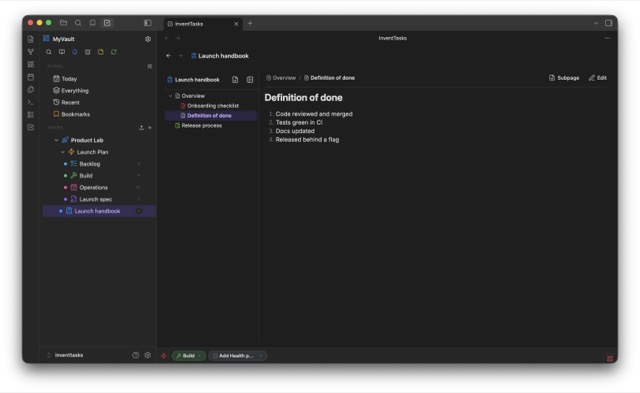
Task: Switch the inventtasks vault selector
Action: pos(65,355)
